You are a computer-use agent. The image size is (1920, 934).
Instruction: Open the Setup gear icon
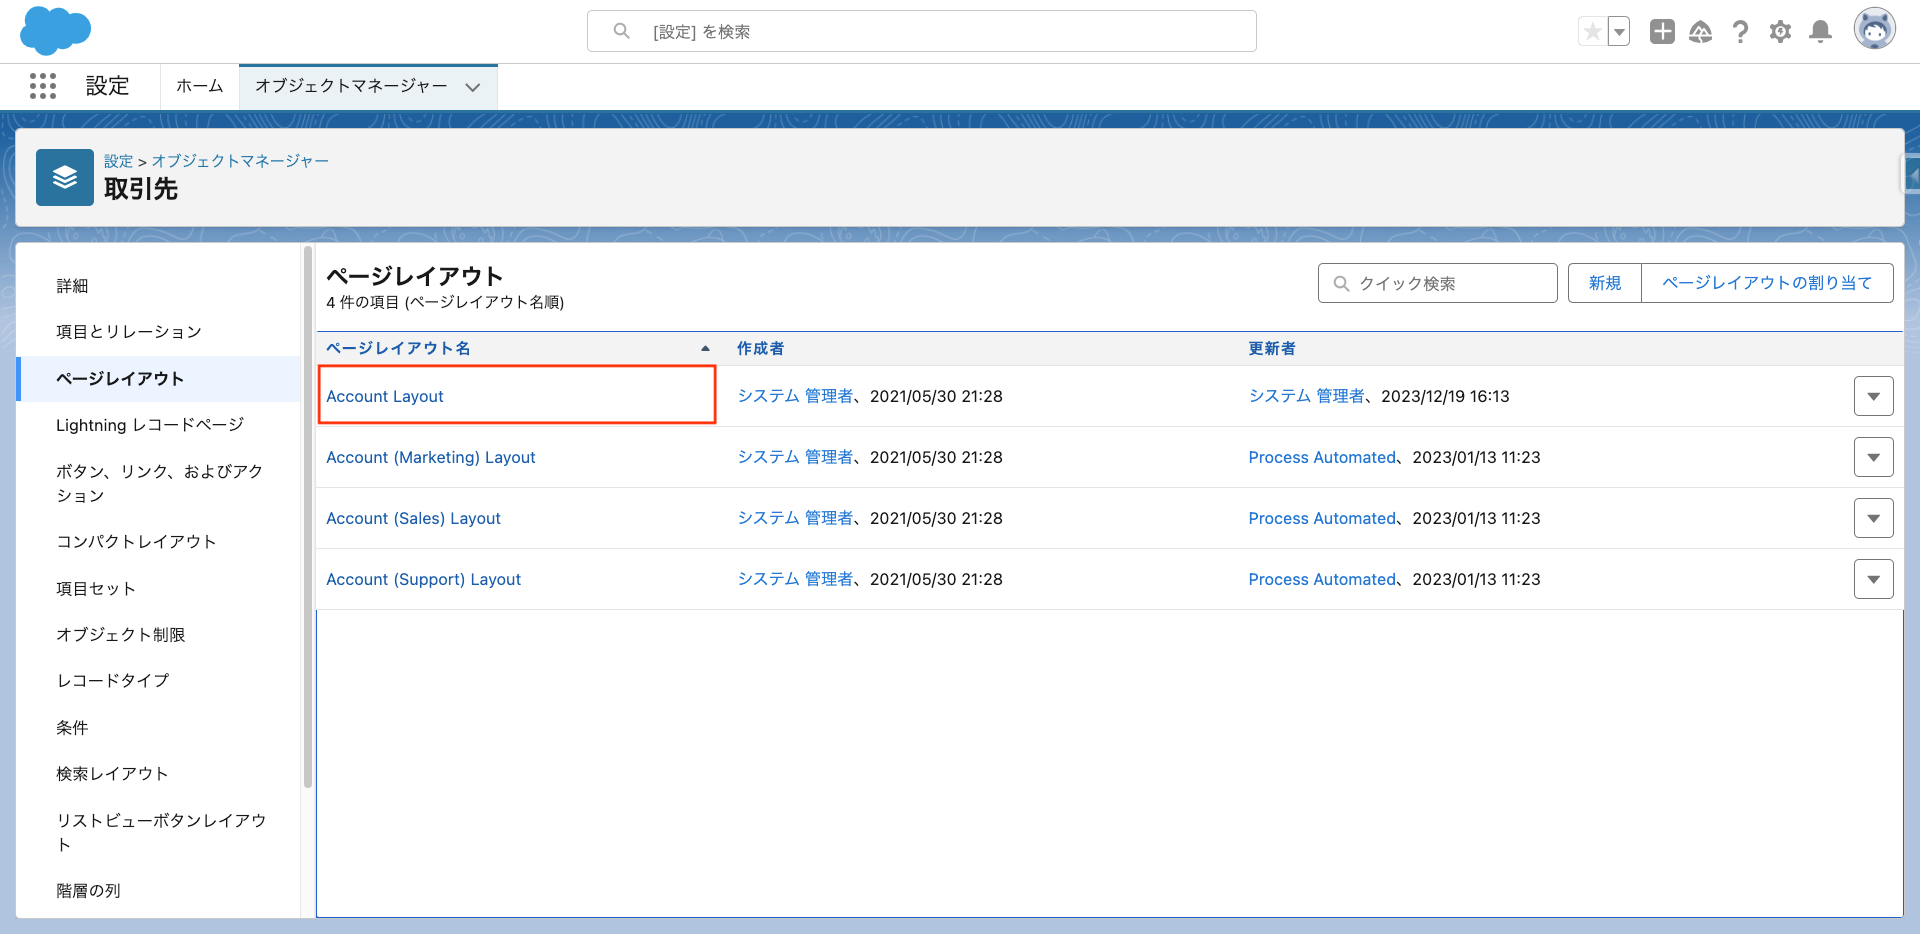pos(1780,31)
